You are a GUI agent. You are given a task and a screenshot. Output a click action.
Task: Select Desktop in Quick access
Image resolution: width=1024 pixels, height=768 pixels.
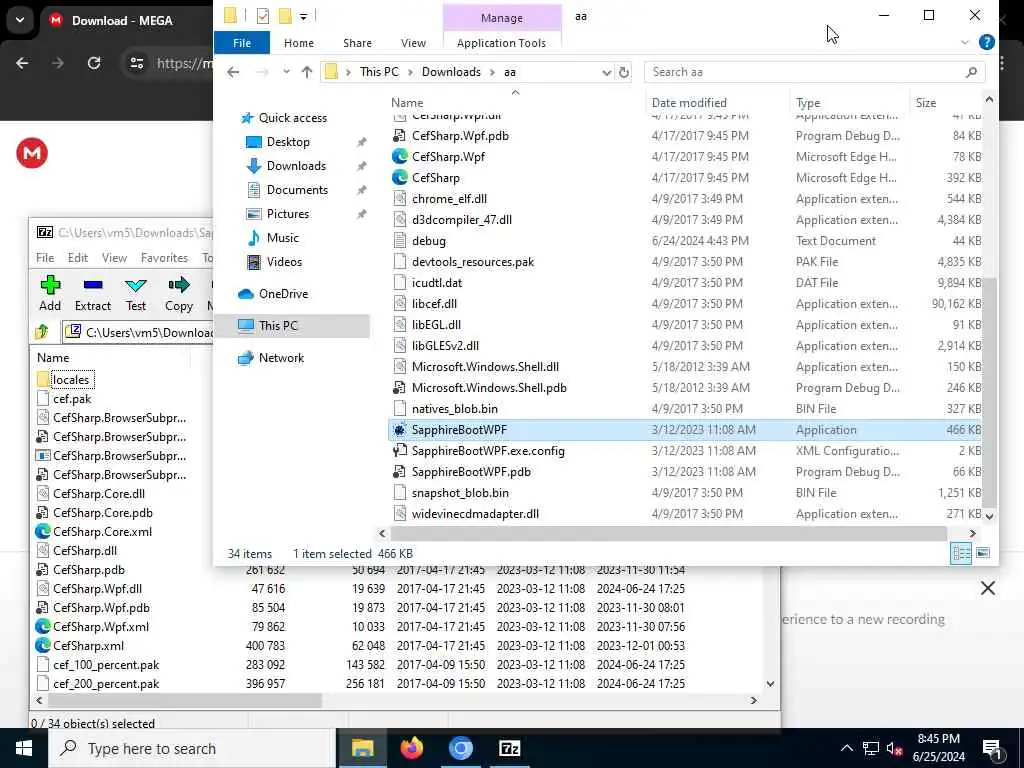tap(288, 142)
